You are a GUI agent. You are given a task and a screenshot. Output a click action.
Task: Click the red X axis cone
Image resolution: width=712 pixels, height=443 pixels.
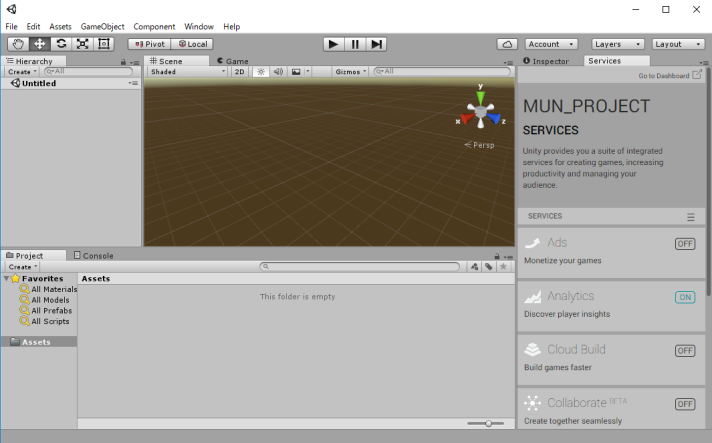click(x=467, y=118)
